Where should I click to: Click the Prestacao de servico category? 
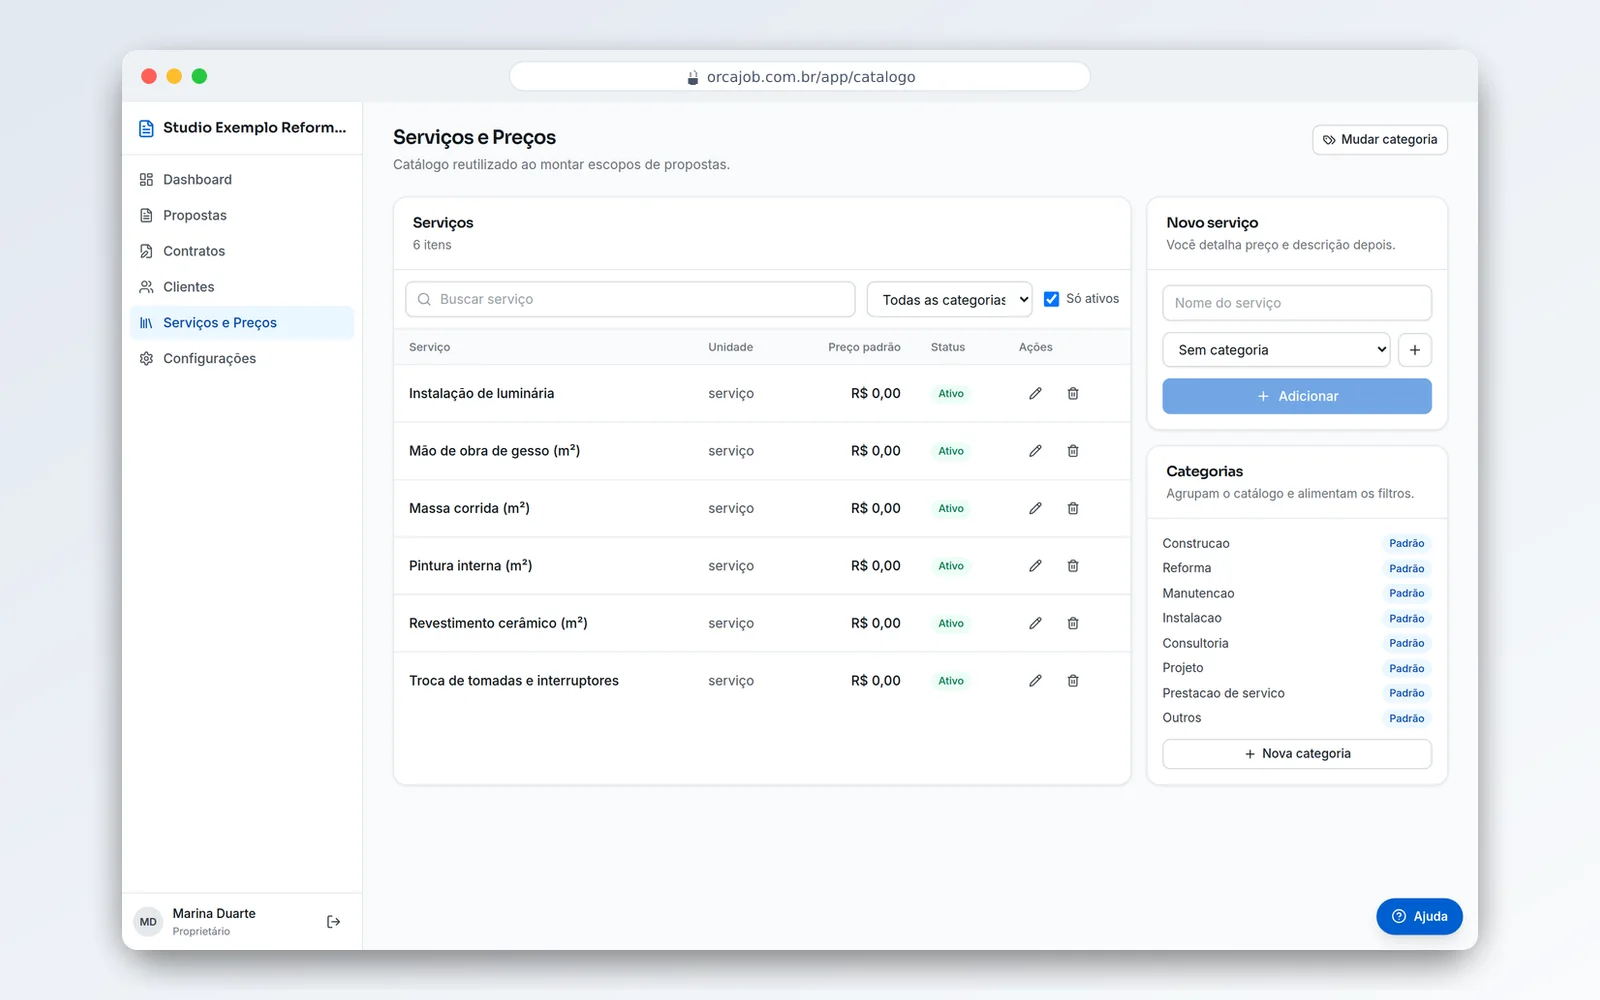(1297, 693)
